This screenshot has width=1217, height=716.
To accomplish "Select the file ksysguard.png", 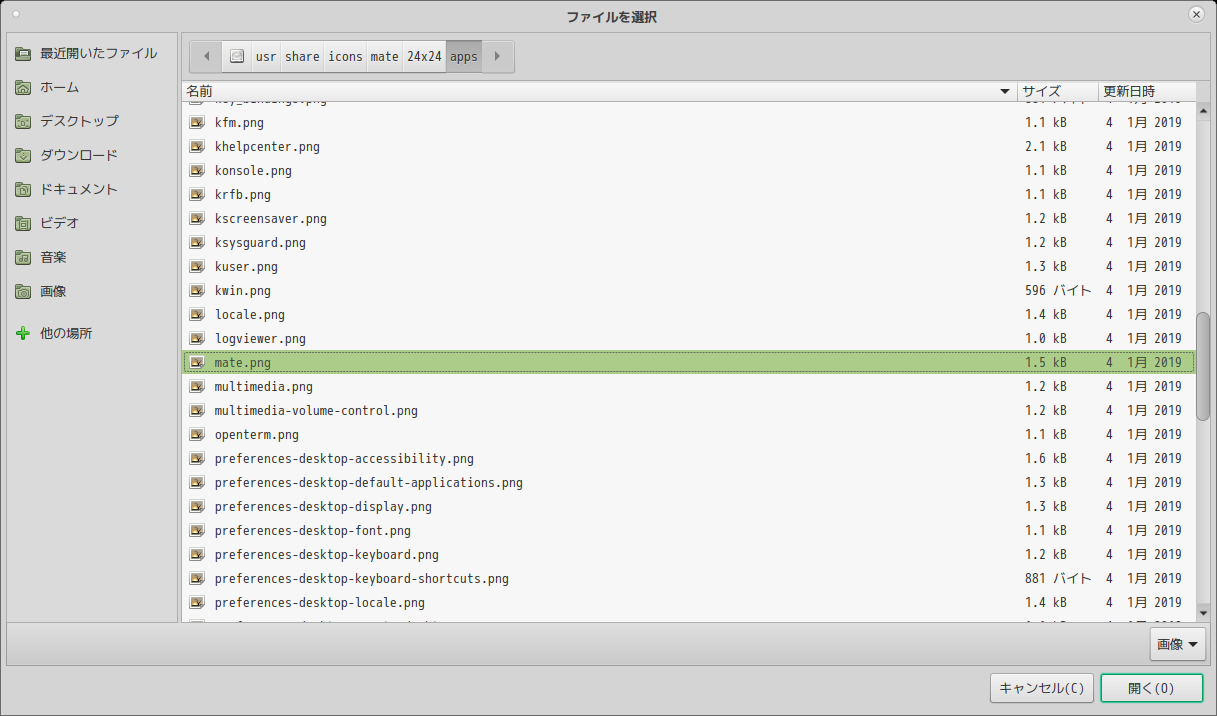I will coord(689,243).
